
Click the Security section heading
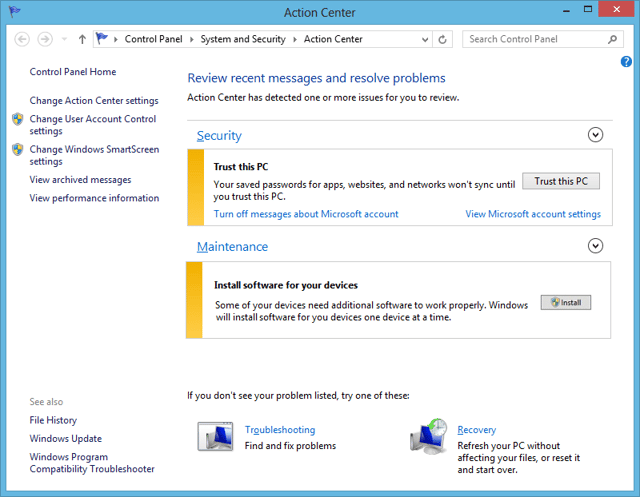(219, 135)
